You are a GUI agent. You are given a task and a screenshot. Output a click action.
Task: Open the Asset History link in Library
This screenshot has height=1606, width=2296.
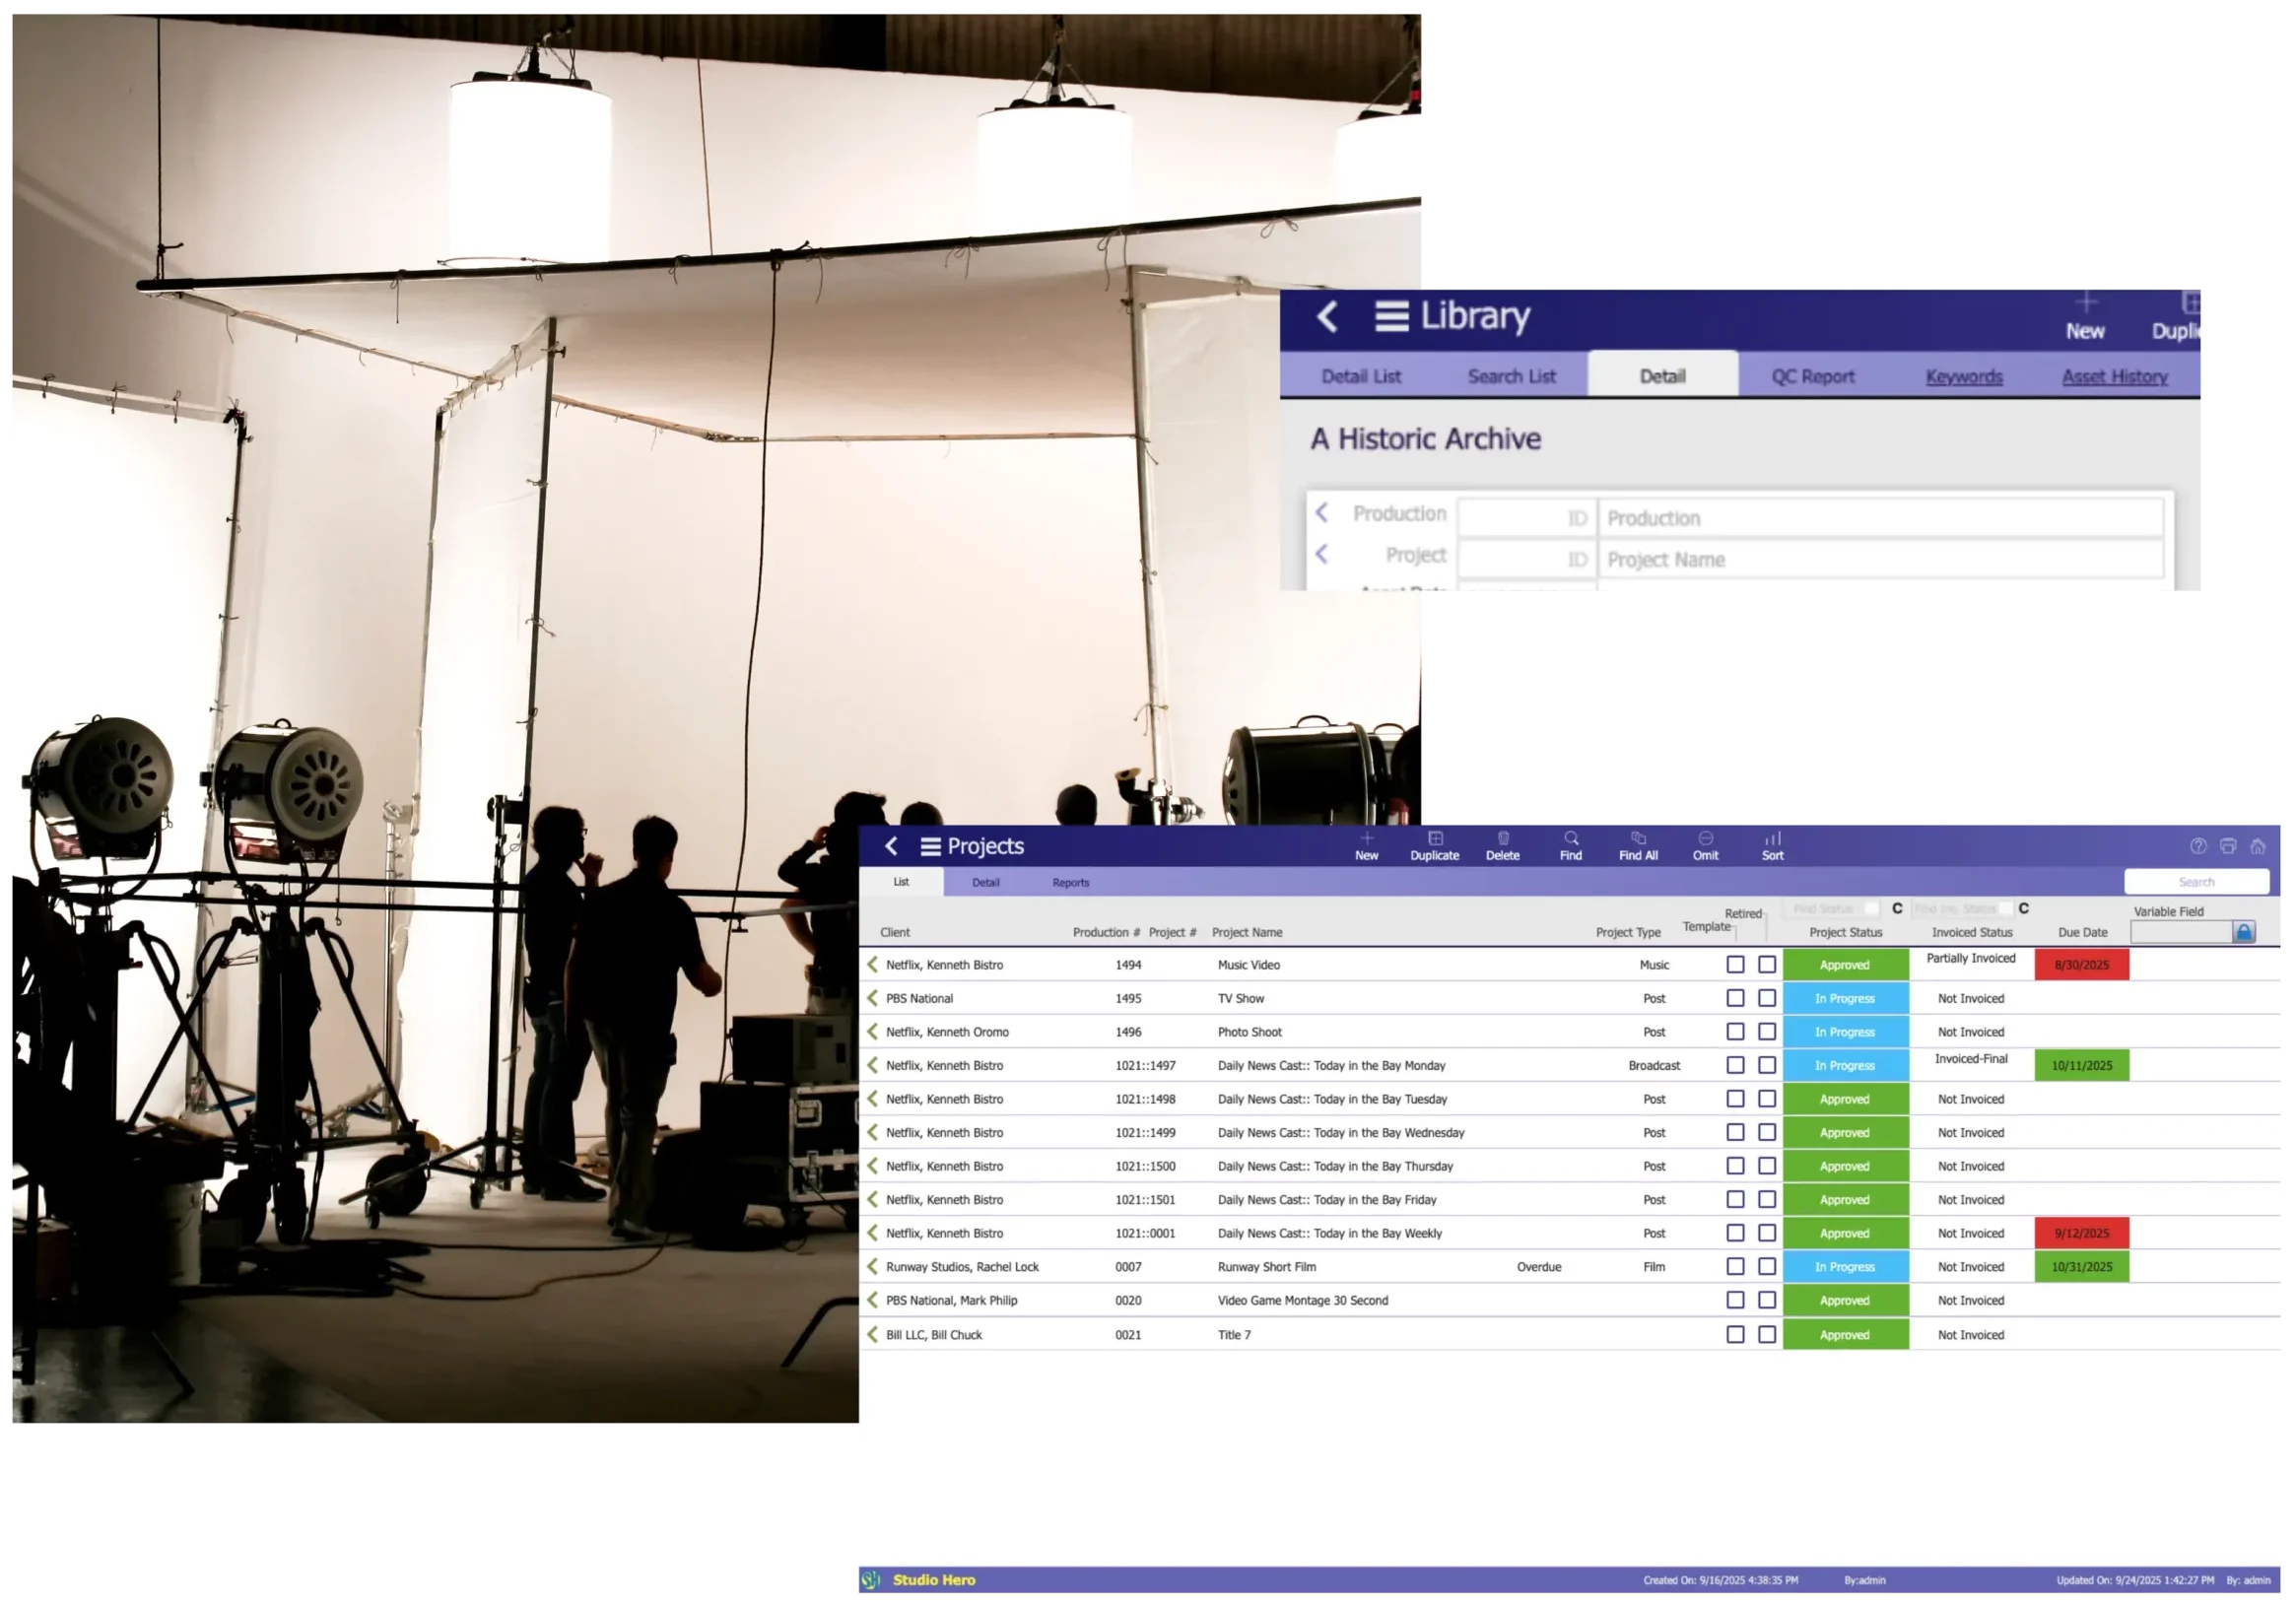(x=2114, y=377)
